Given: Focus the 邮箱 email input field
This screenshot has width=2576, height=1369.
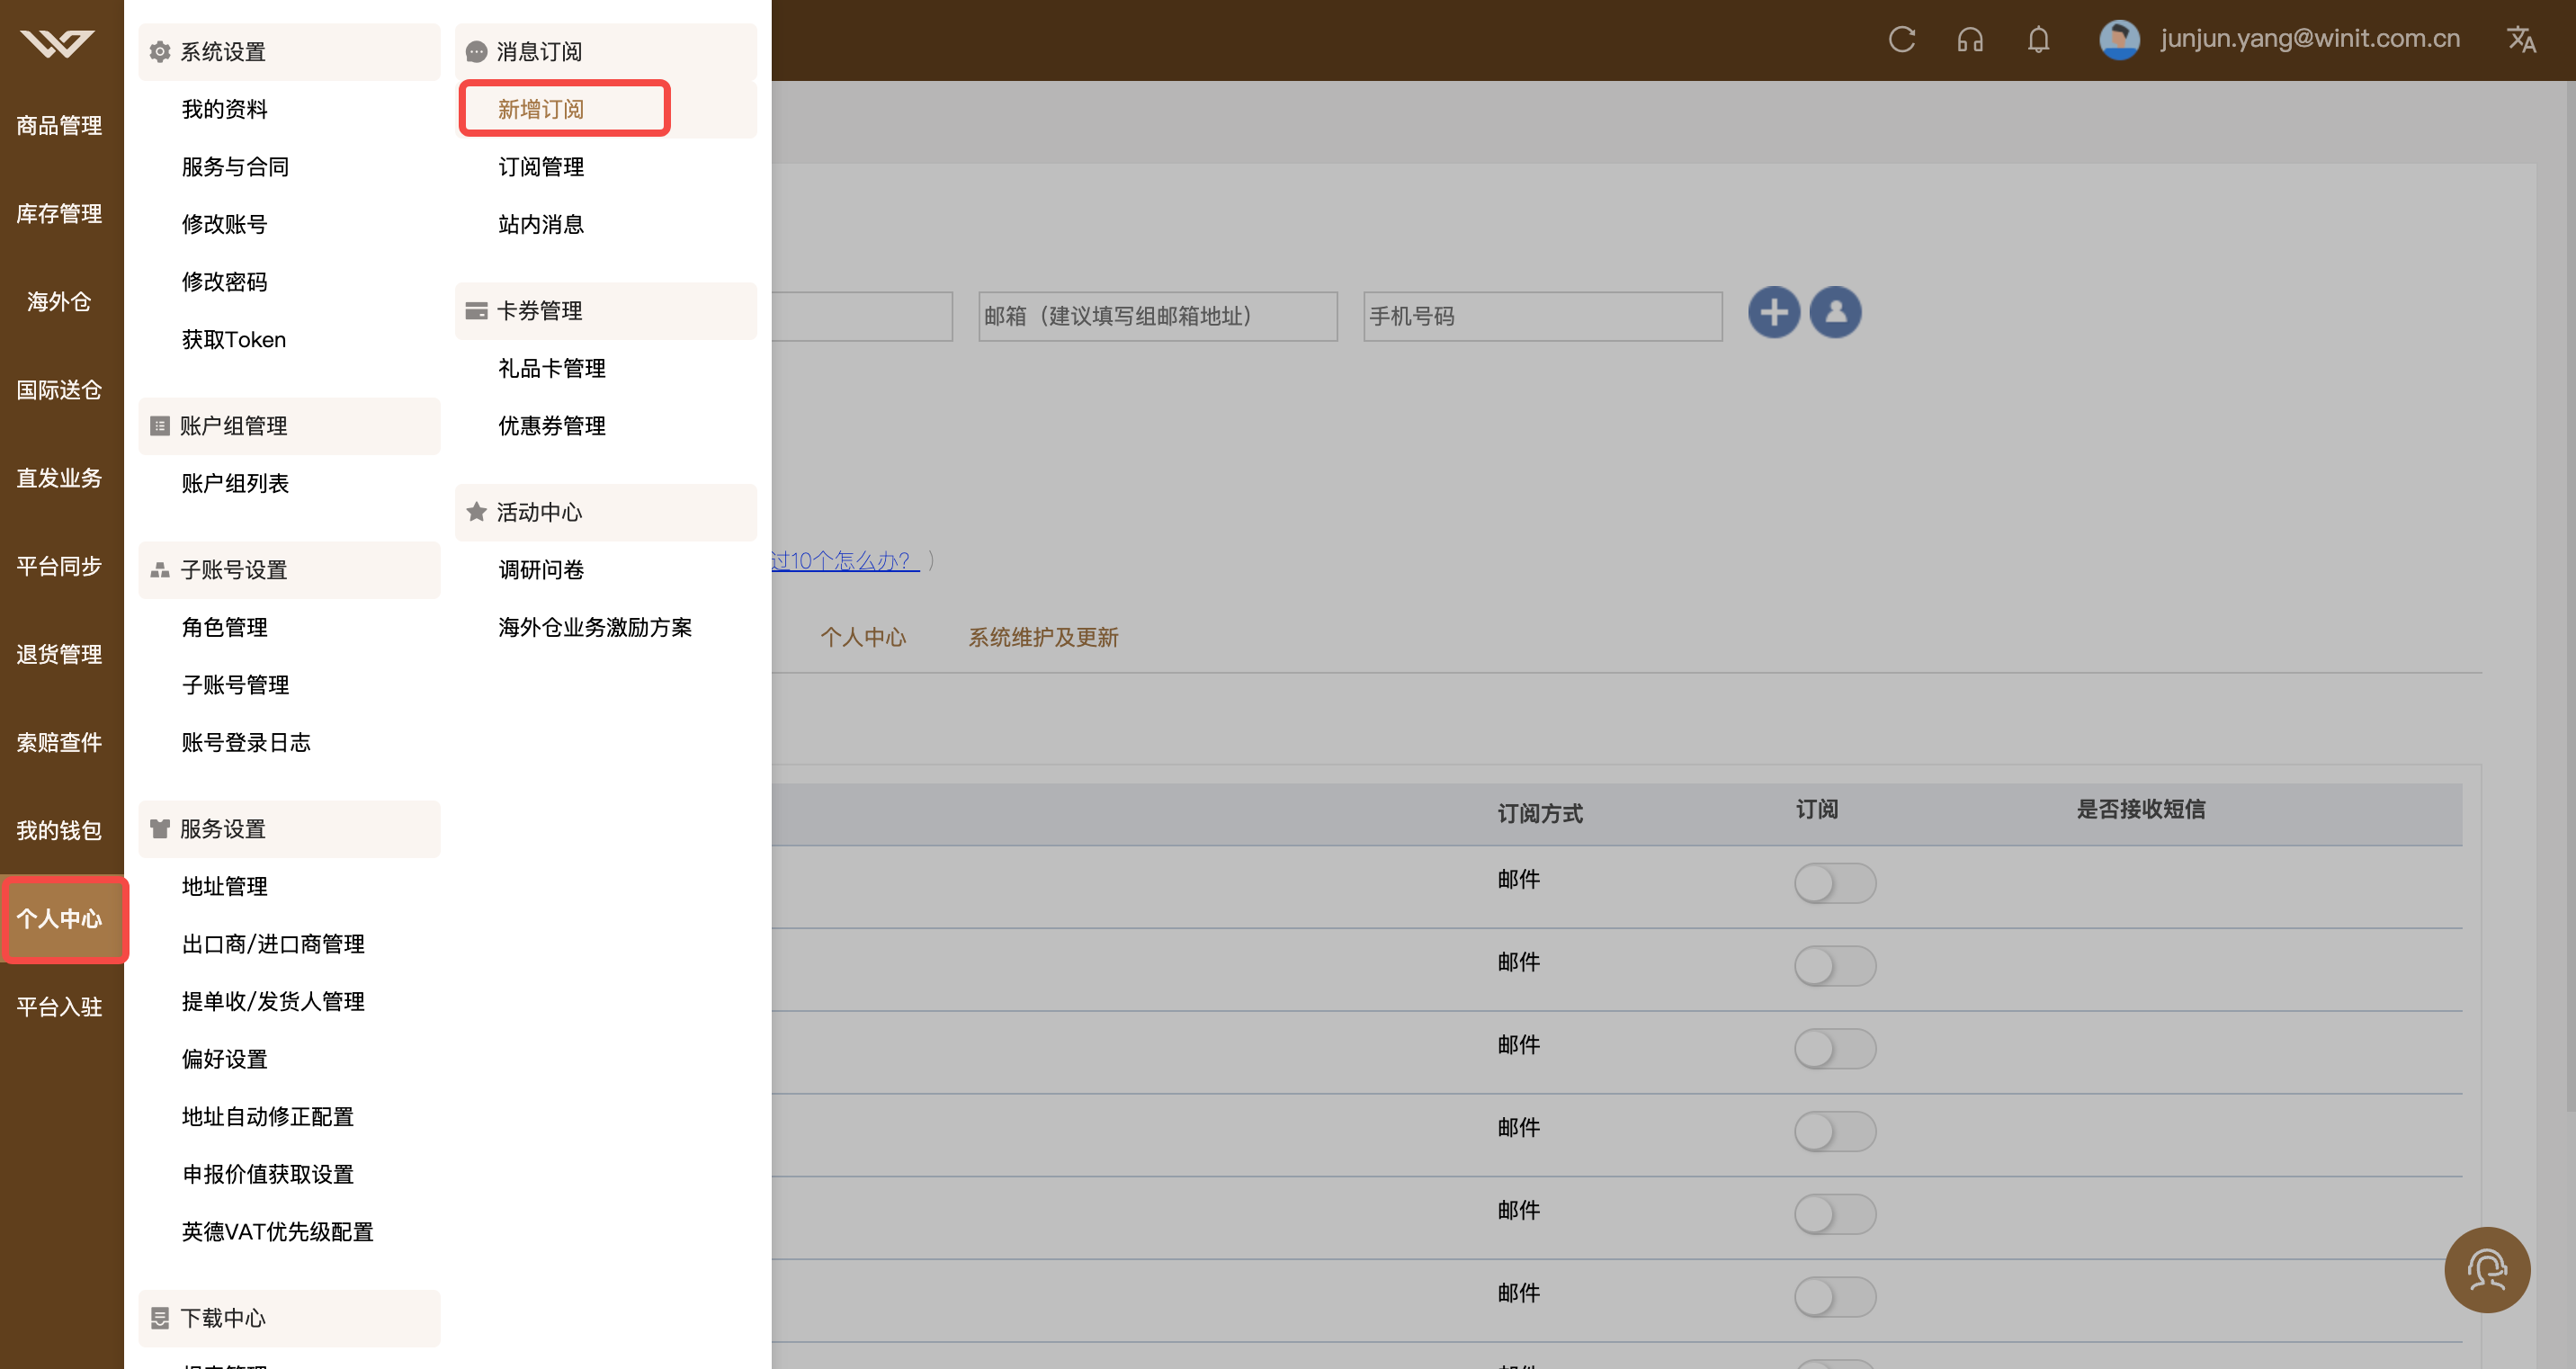Looking at the screenshot, I should (1158, 317).
